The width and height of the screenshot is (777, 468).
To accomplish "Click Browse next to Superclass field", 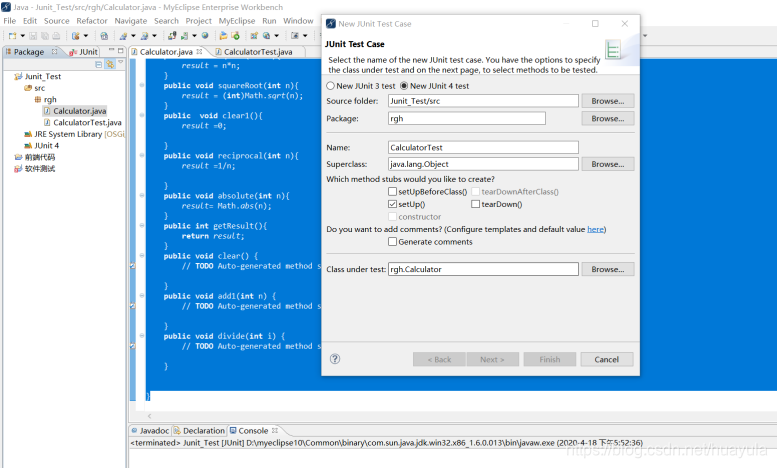I will pyautogui.click(x=608, y=164).
